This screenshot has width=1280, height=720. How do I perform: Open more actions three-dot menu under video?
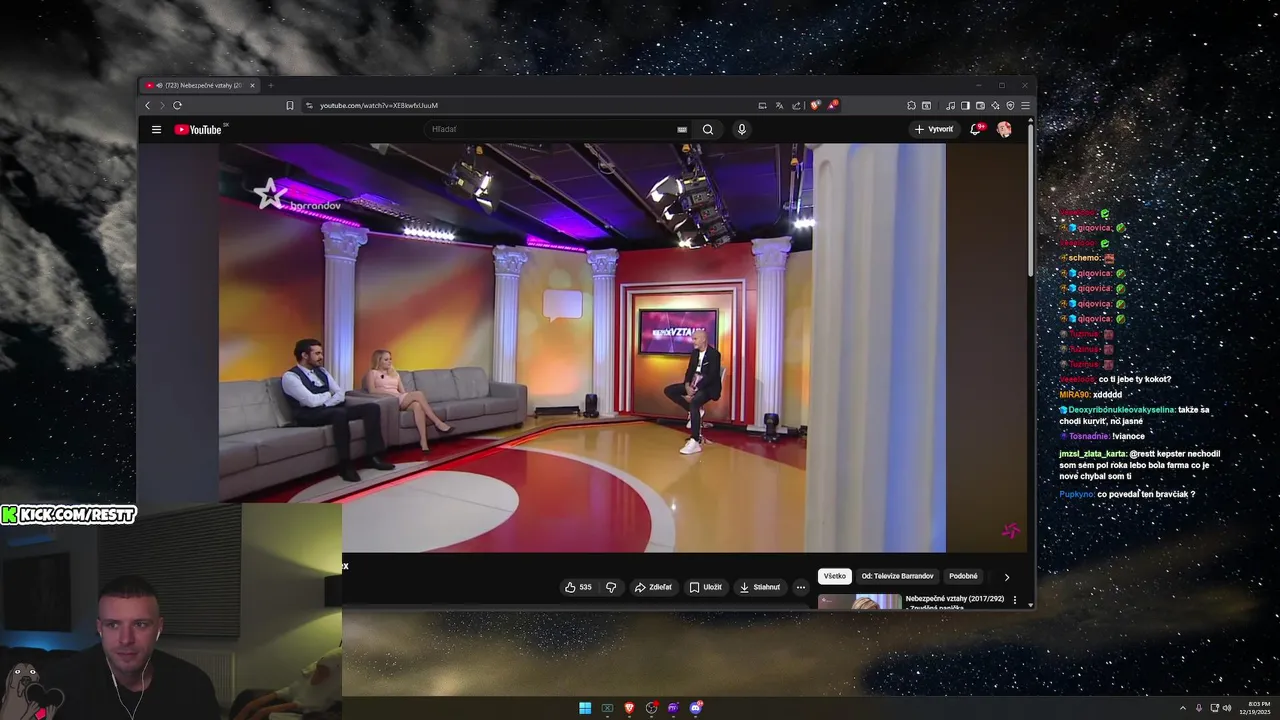click(x=800, y=587)
